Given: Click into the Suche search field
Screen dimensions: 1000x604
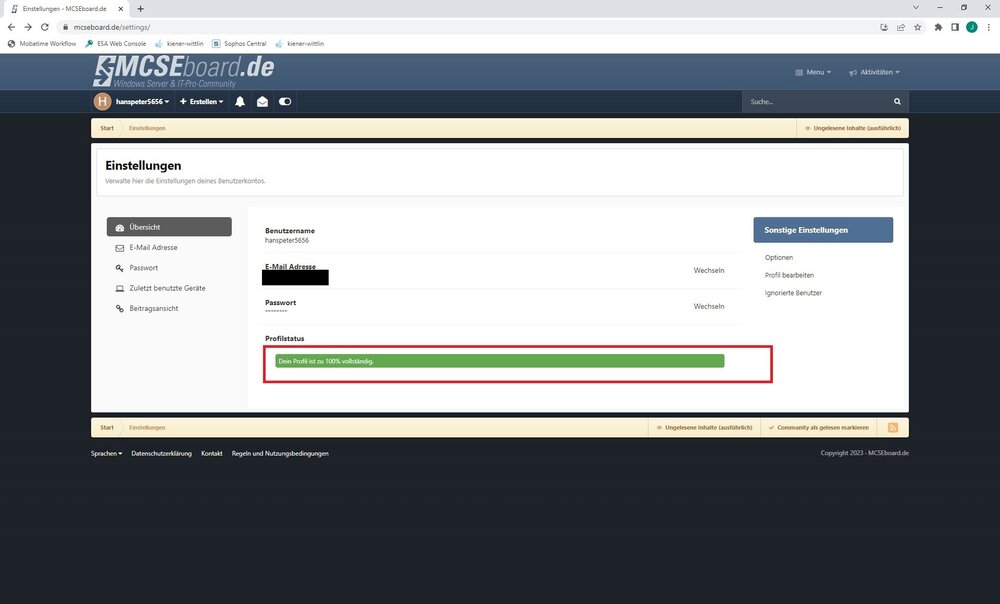Looking at the screenshot, I should (x=815, y=102).
